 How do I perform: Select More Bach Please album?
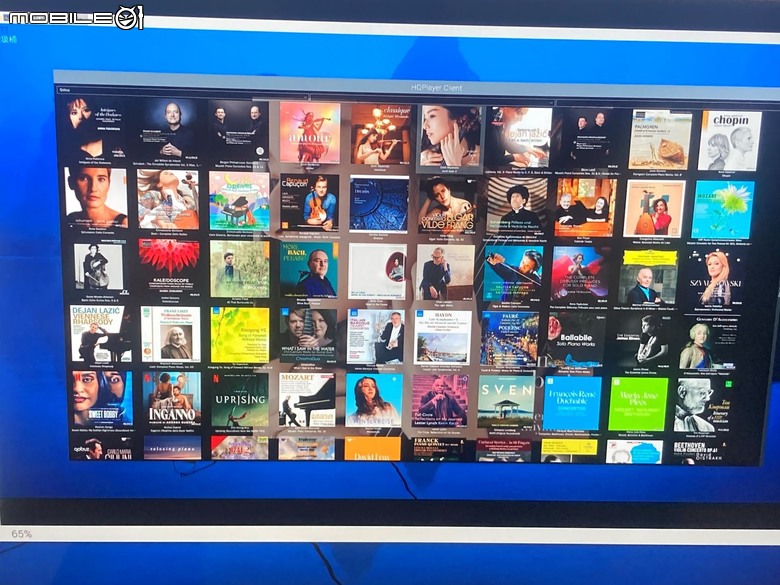(309, 269)
